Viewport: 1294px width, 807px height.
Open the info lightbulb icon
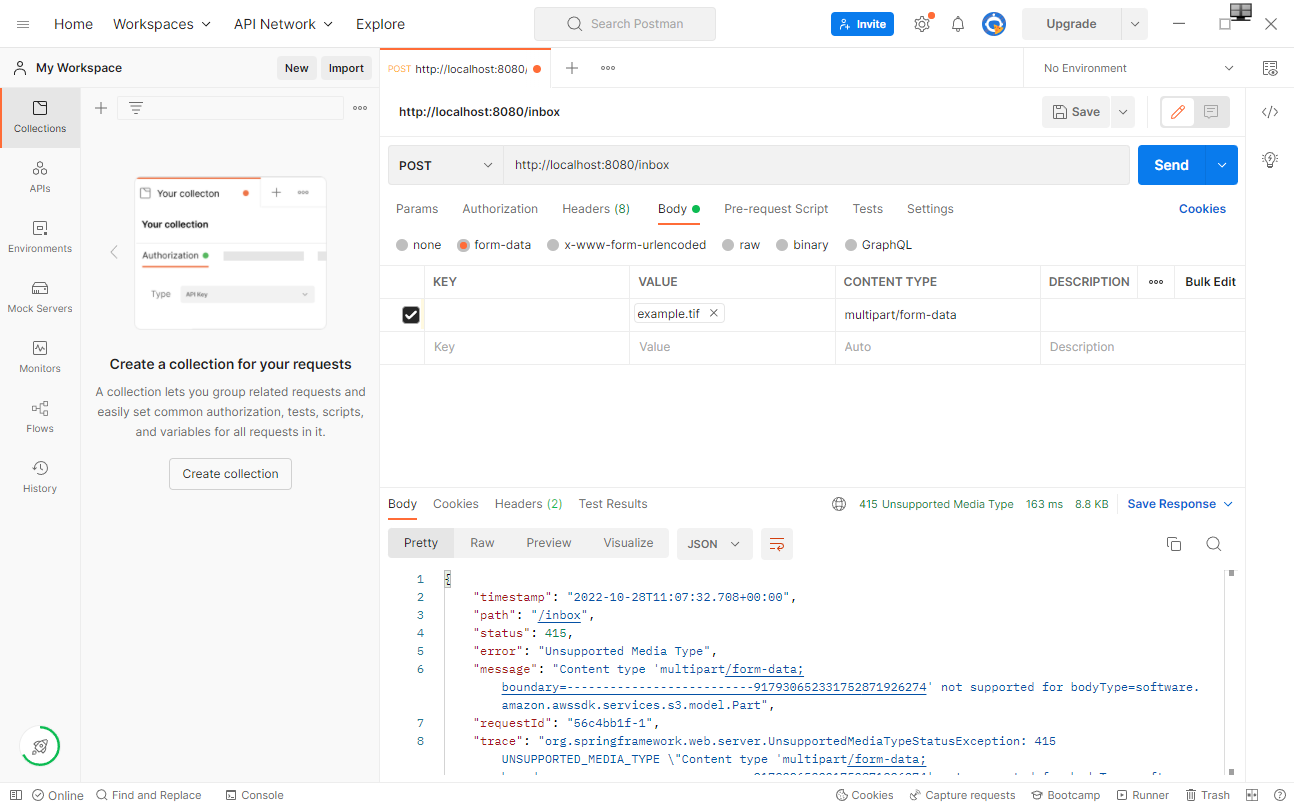coord(1270,159)
